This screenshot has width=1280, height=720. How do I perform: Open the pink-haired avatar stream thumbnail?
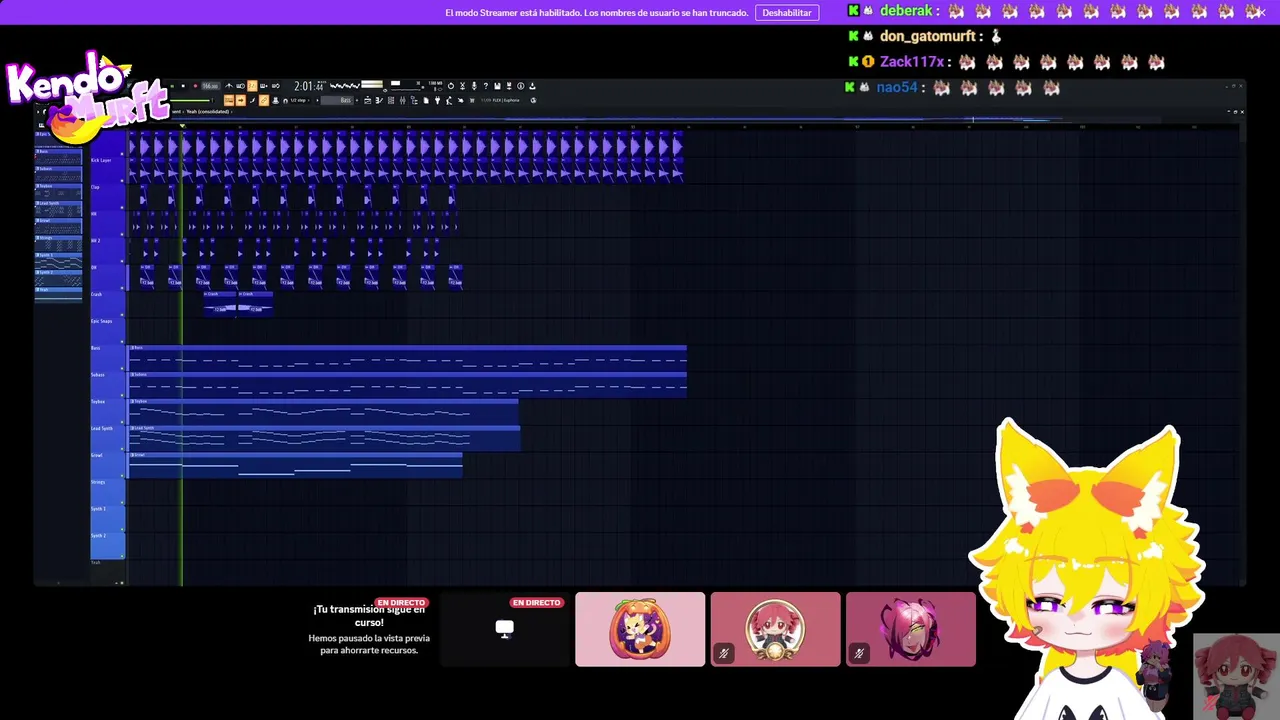911,629
